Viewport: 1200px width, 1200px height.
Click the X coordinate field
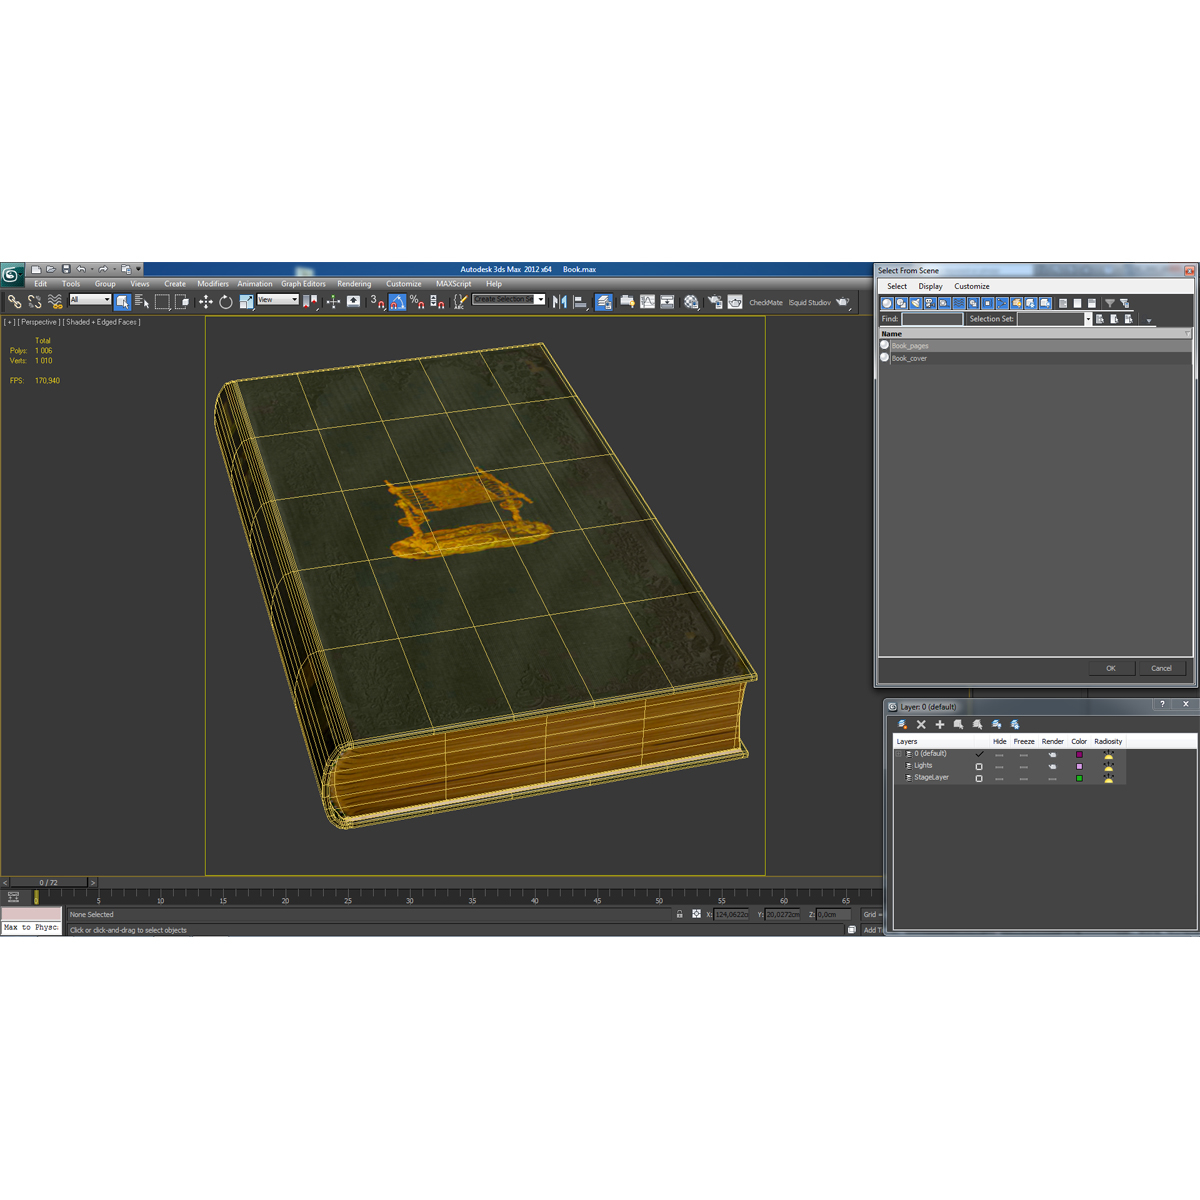coord(732,915)
